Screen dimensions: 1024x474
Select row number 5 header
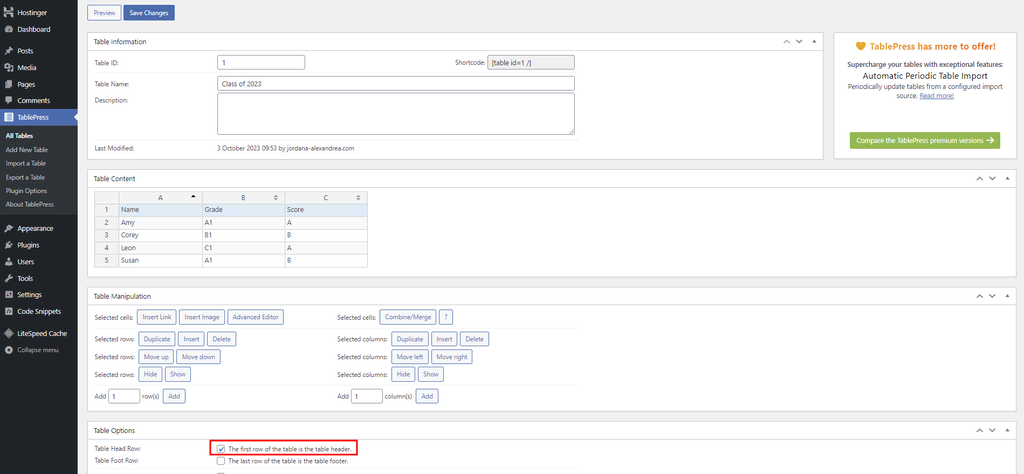106,261
